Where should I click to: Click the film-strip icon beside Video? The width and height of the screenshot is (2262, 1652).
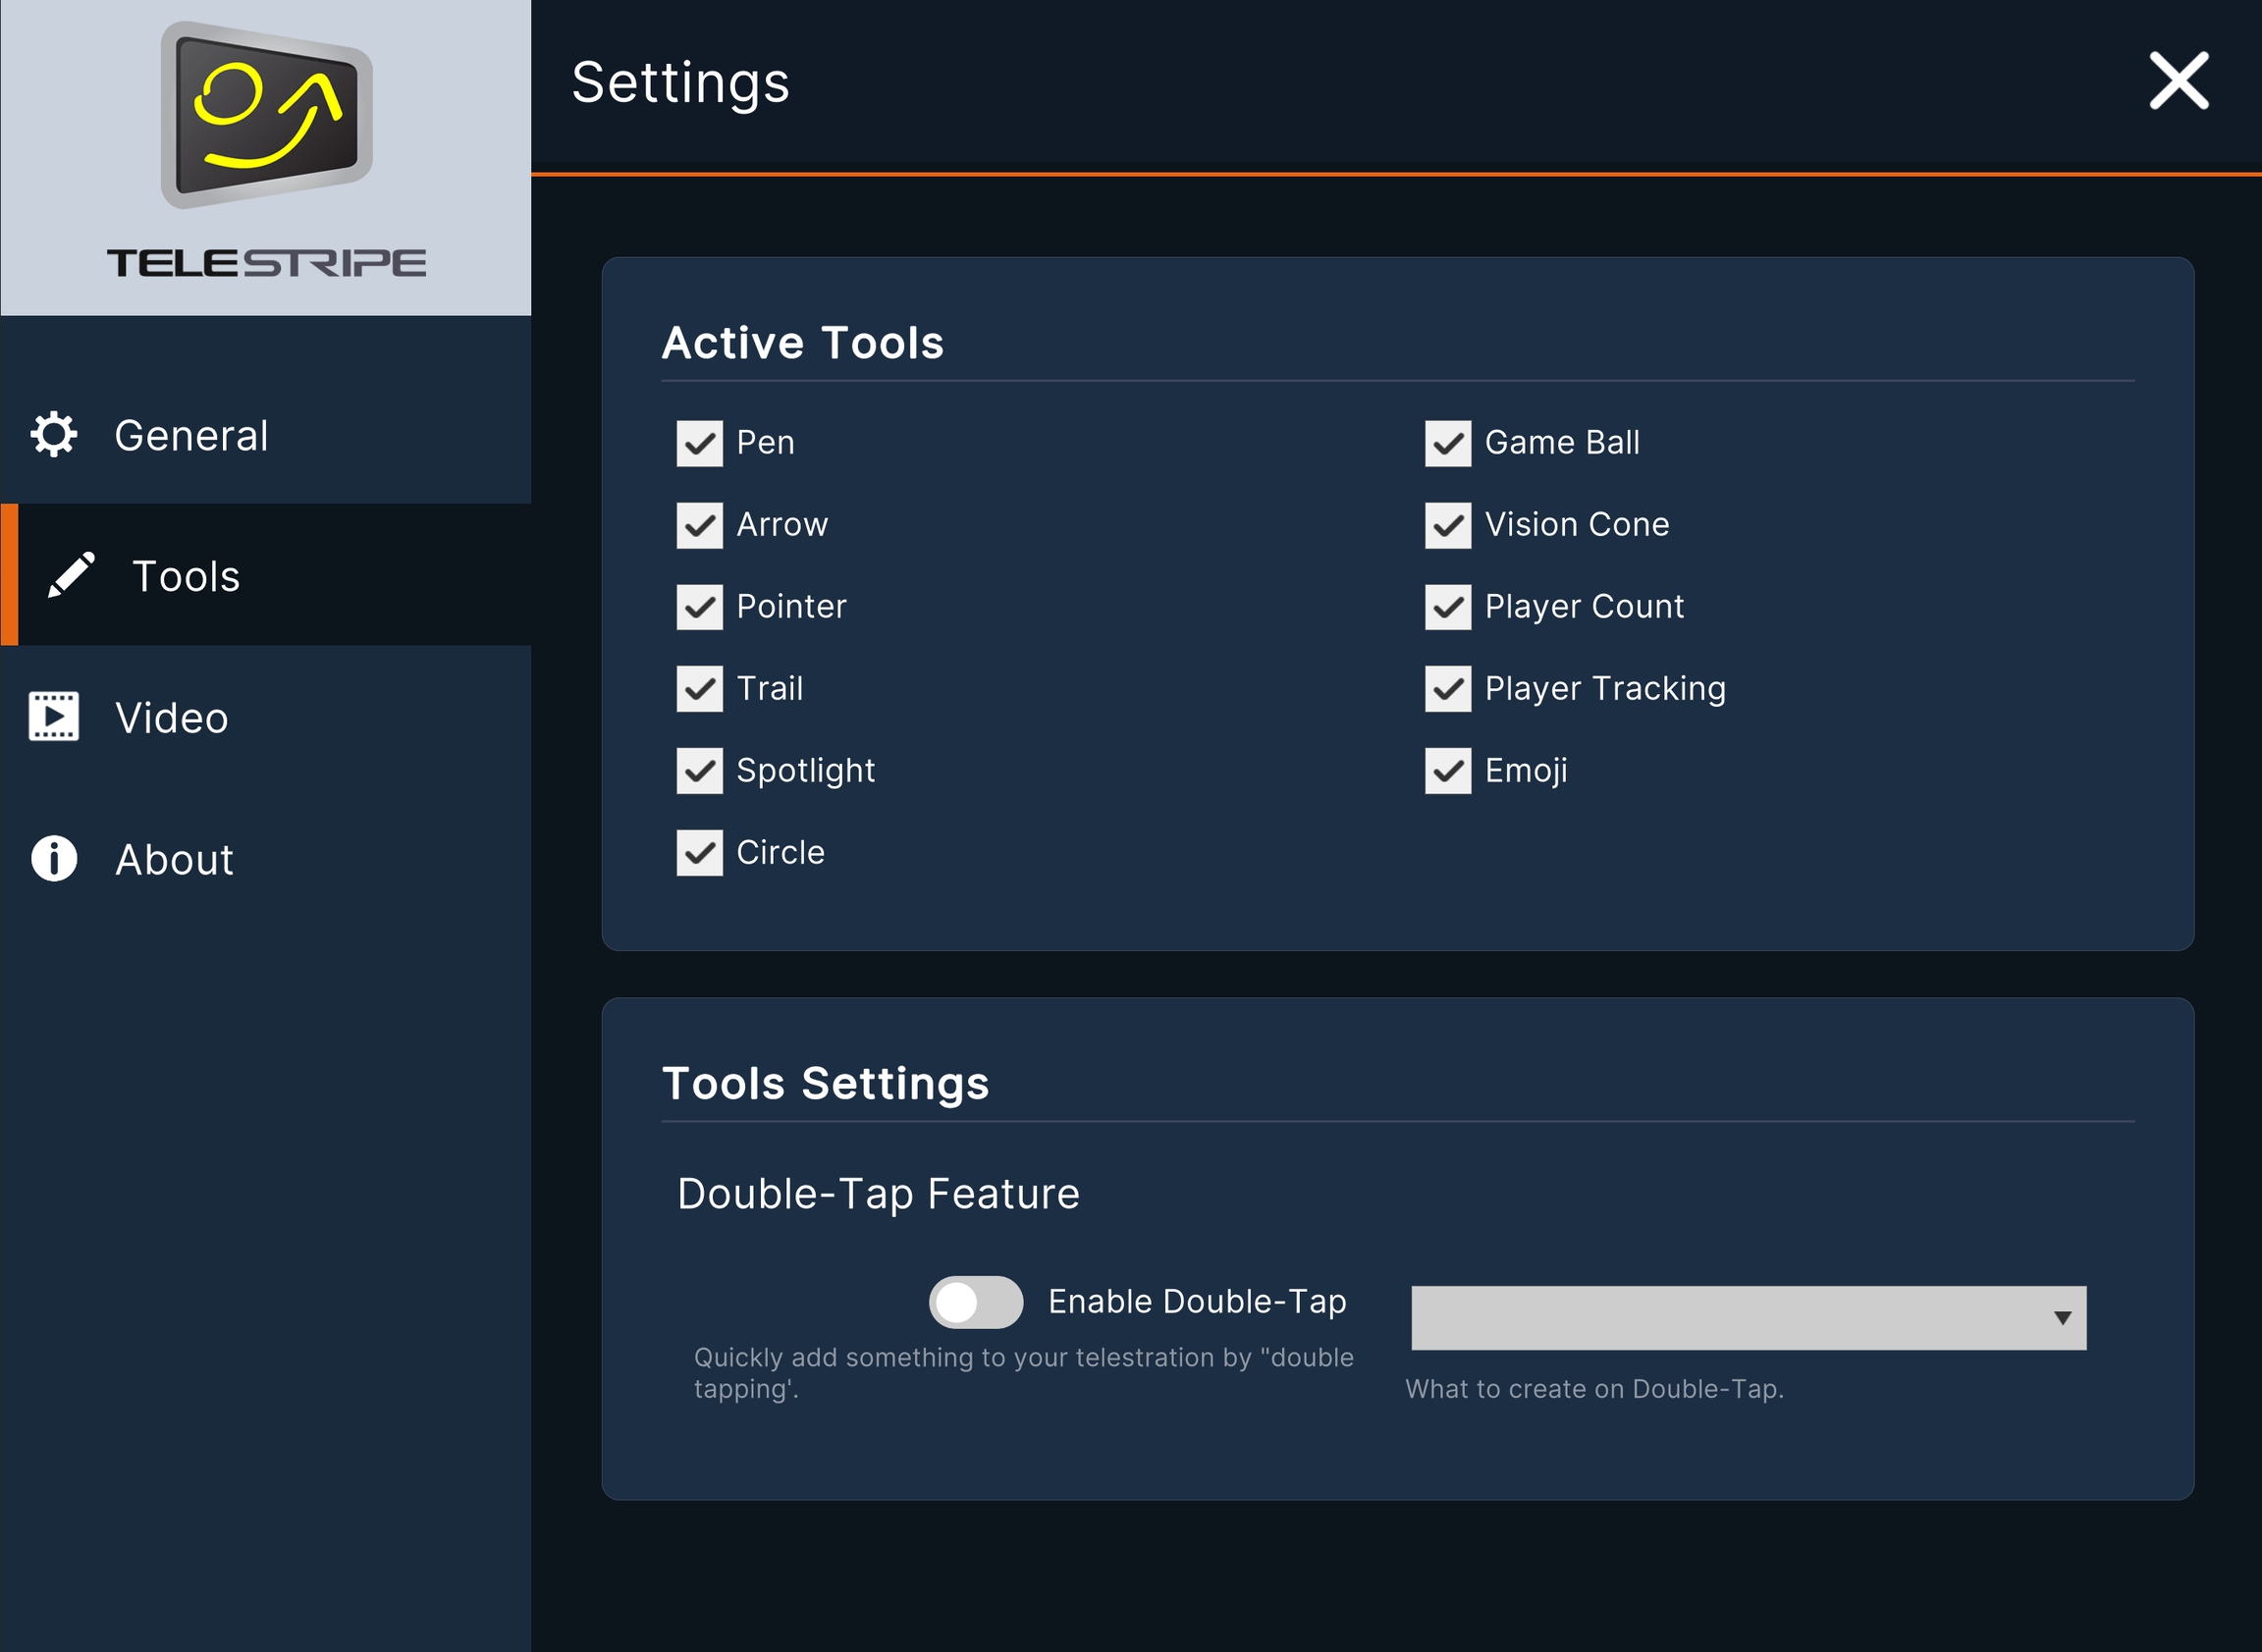click(54, 716)
